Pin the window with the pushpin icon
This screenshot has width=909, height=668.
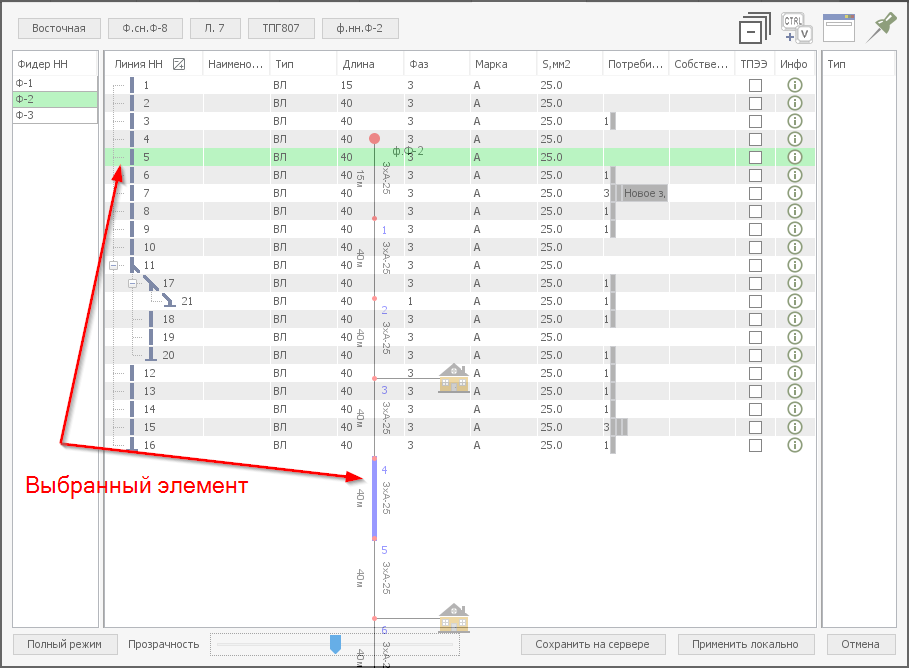coord(881,28)
